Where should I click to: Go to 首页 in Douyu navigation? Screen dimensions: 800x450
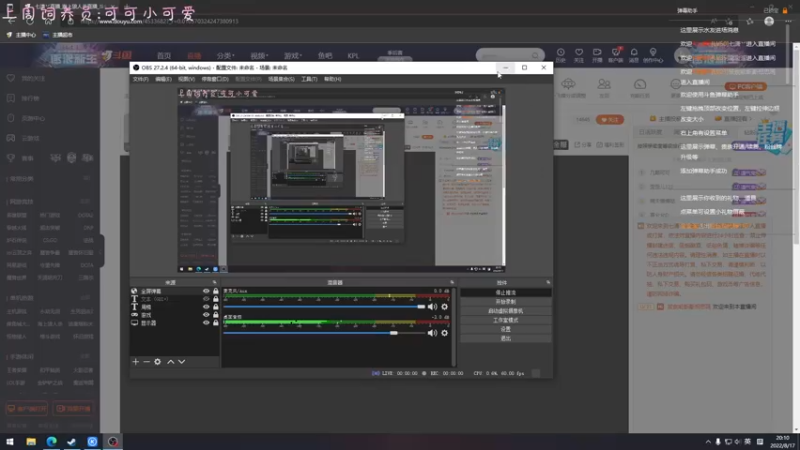164,56
